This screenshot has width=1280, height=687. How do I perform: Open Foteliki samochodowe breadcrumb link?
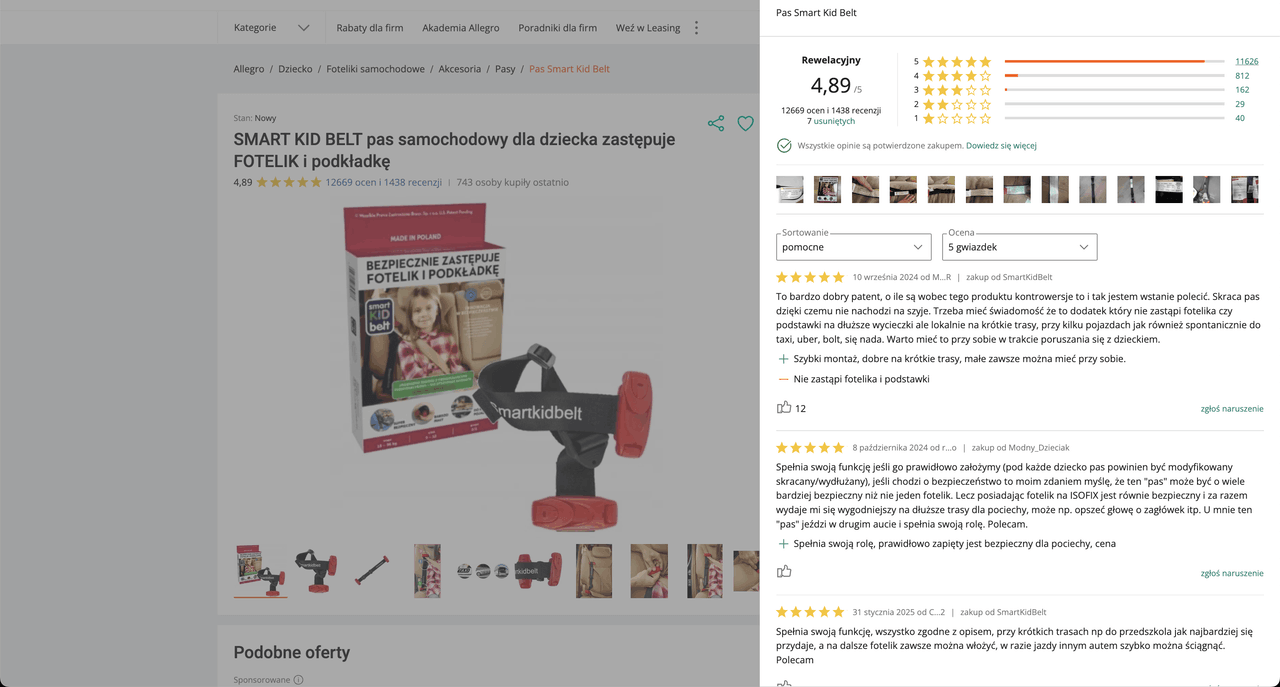tap(375, 69)
